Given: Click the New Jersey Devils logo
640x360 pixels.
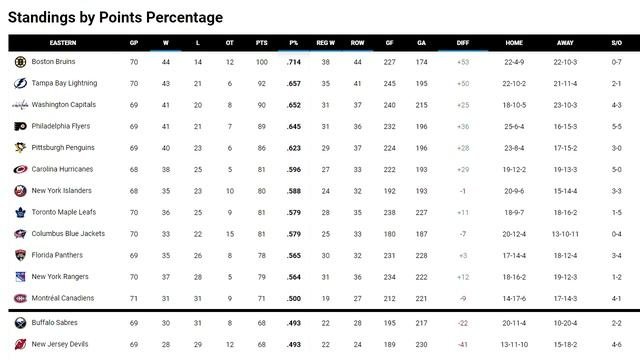Looking at the screenshot, I should [x=20, y=344].
